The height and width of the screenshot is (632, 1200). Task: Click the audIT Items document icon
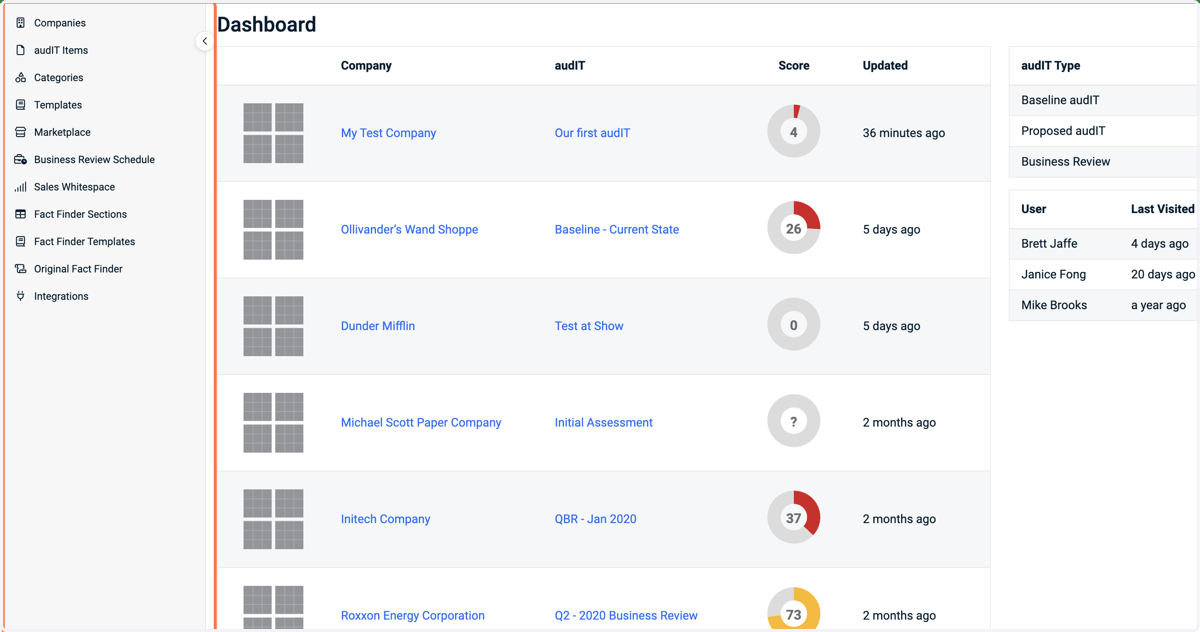click(x=20, y=50)
